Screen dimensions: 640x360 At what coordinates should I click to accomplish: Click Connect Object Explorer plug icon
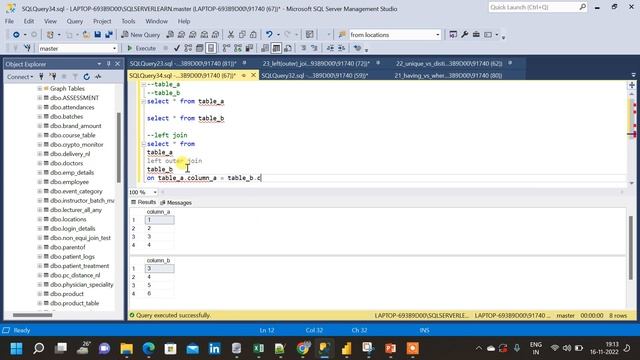pyautogui.click(x=41, y=76)
